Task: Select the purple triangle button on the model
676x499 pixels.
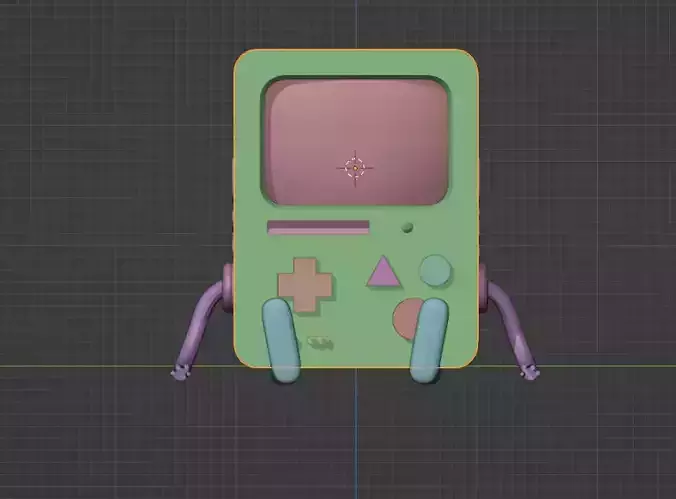Action: point(383,272)
